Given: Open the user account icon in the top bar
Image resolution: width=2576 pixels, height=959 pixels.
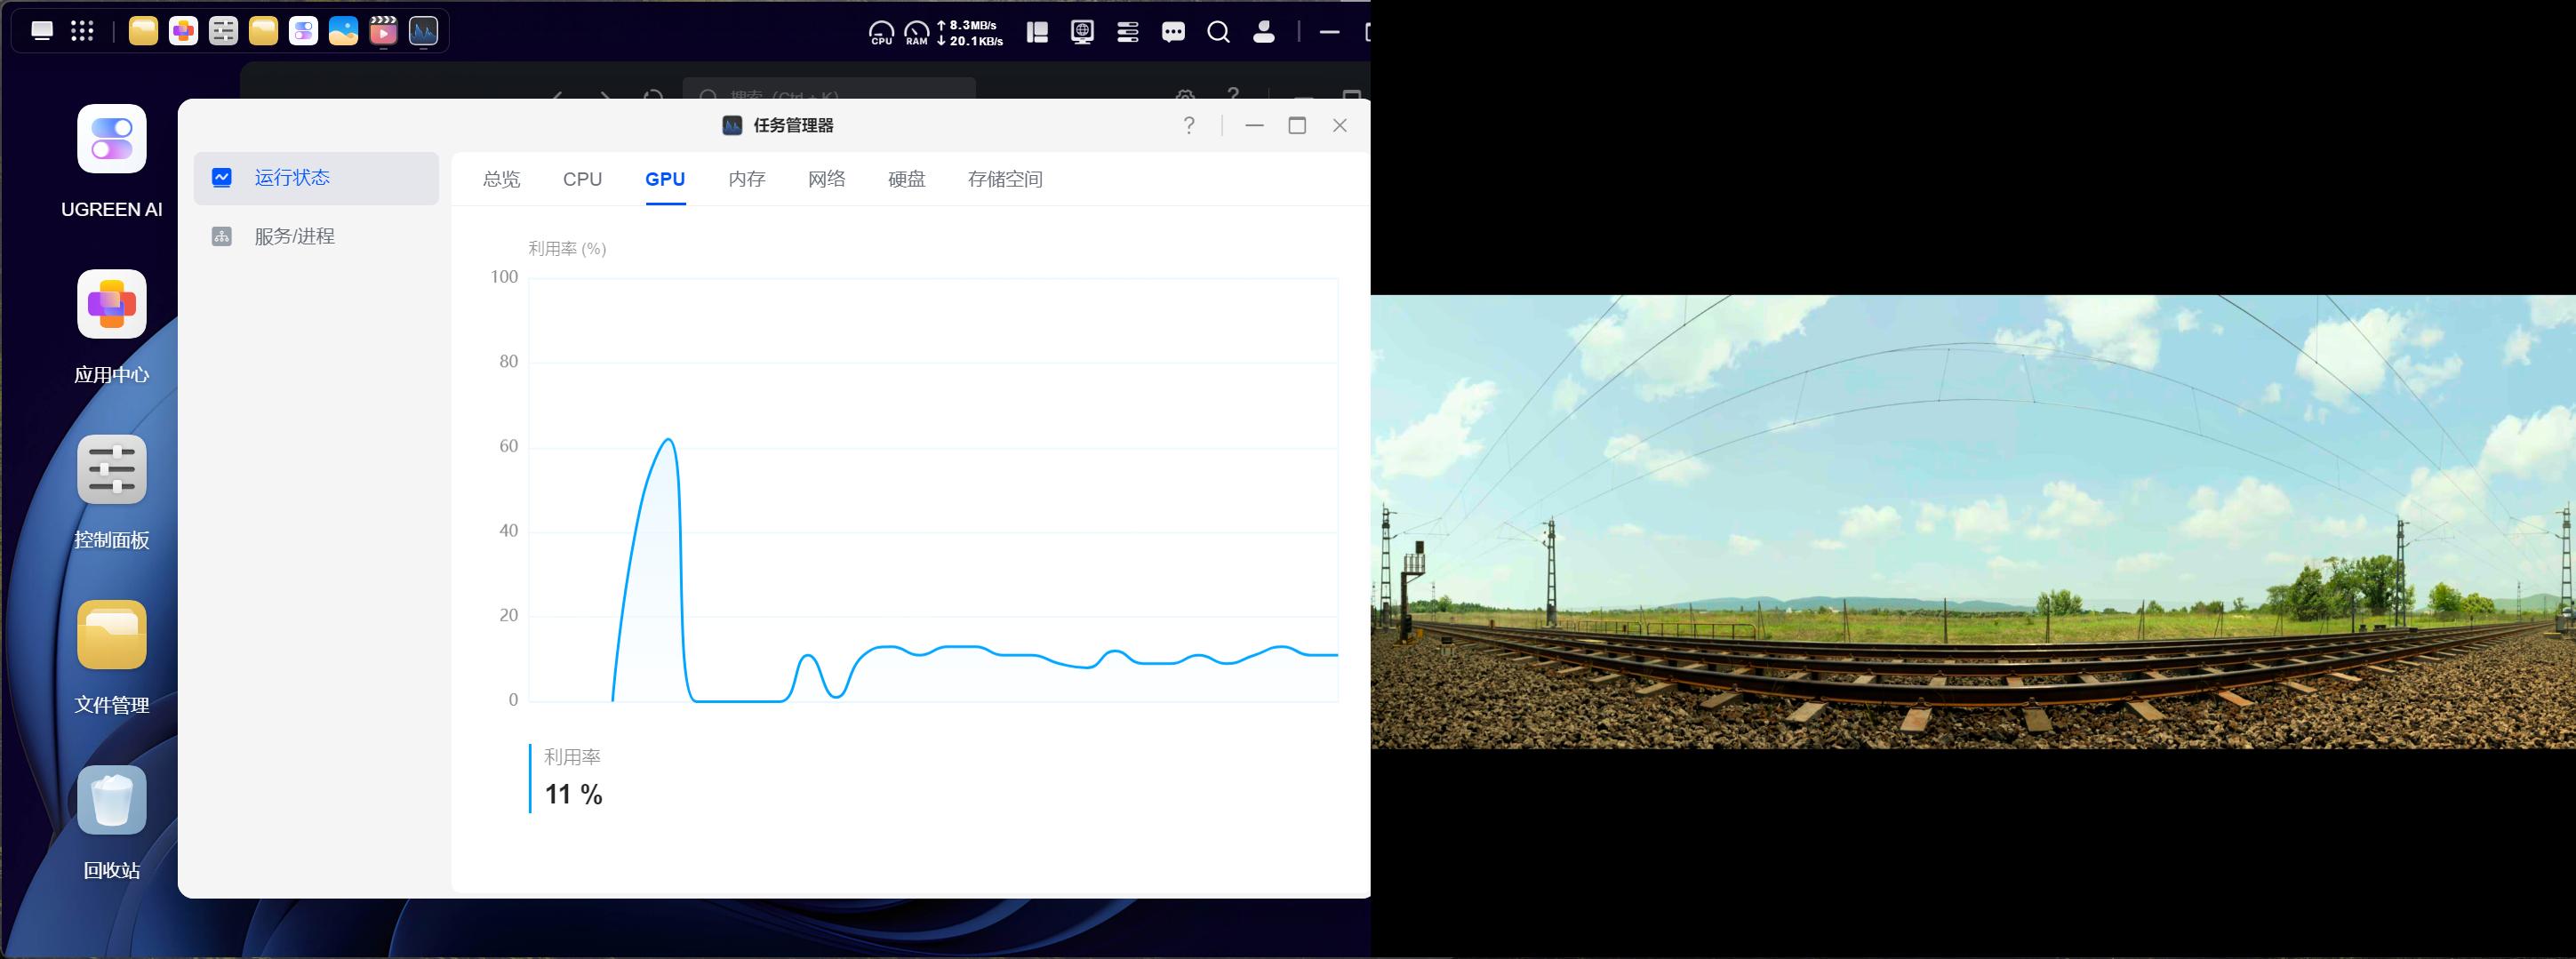Looking at the screenshot, I should 1264,32.
